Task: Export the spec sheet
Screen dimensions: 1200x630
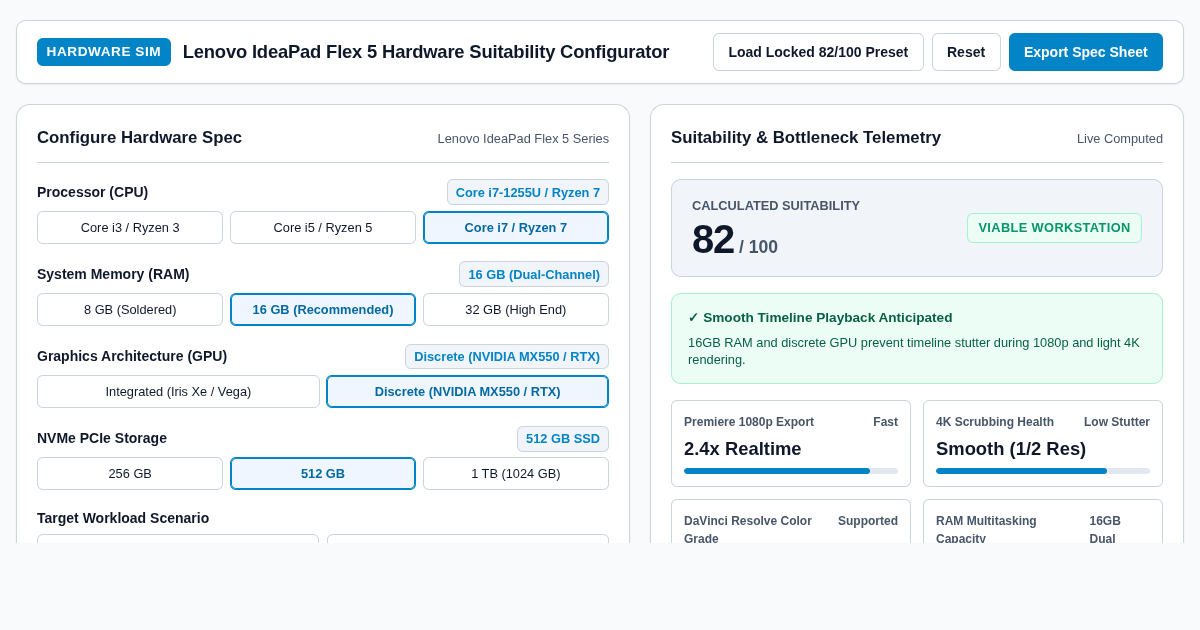Action: click(1086, 52)
